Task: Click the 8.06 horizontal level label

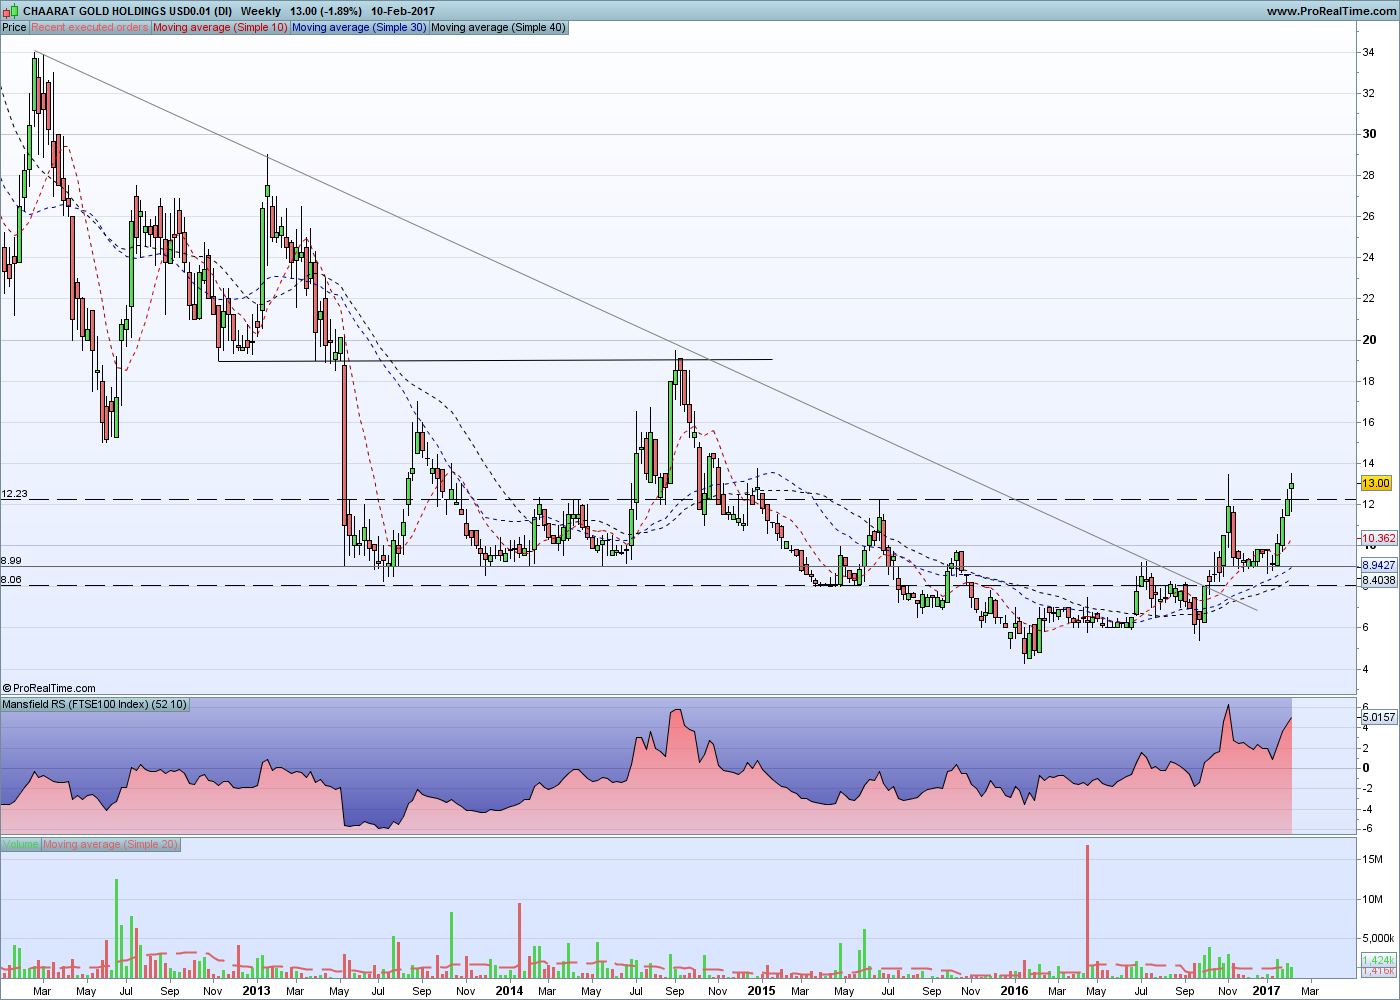Action: pyautogui.click(x=11, y=580)
